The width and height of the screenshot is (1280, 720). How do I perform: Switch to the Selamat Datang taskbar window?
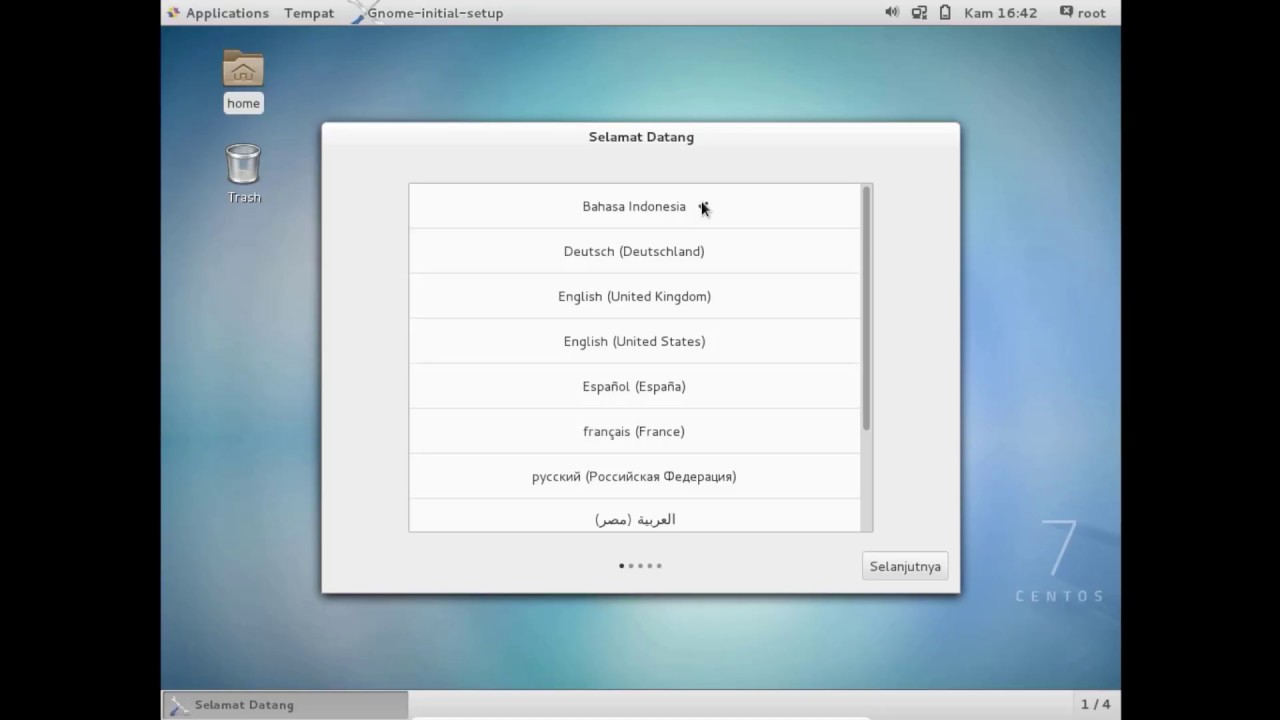pyautogui.click(x=285, y=705)
